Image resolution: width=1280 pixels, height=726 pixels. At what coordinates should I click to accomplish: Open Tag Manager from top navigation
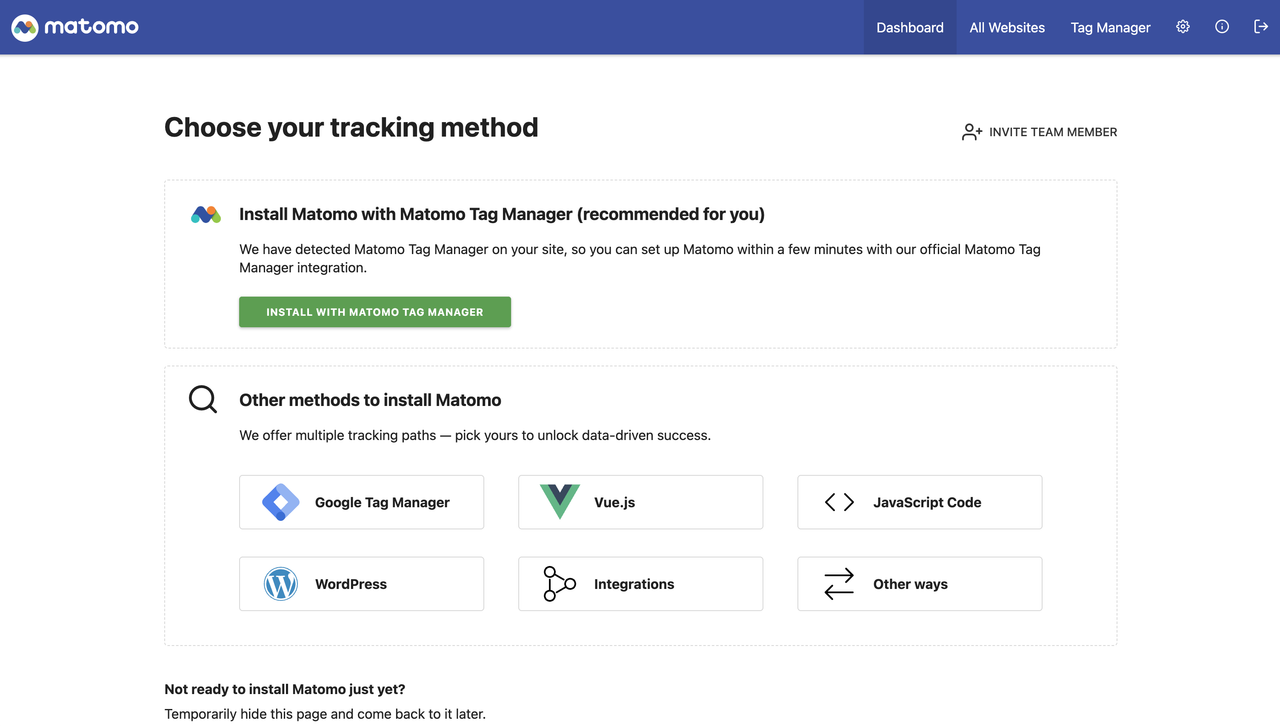pyautogui.click(x=1110, y=27)
